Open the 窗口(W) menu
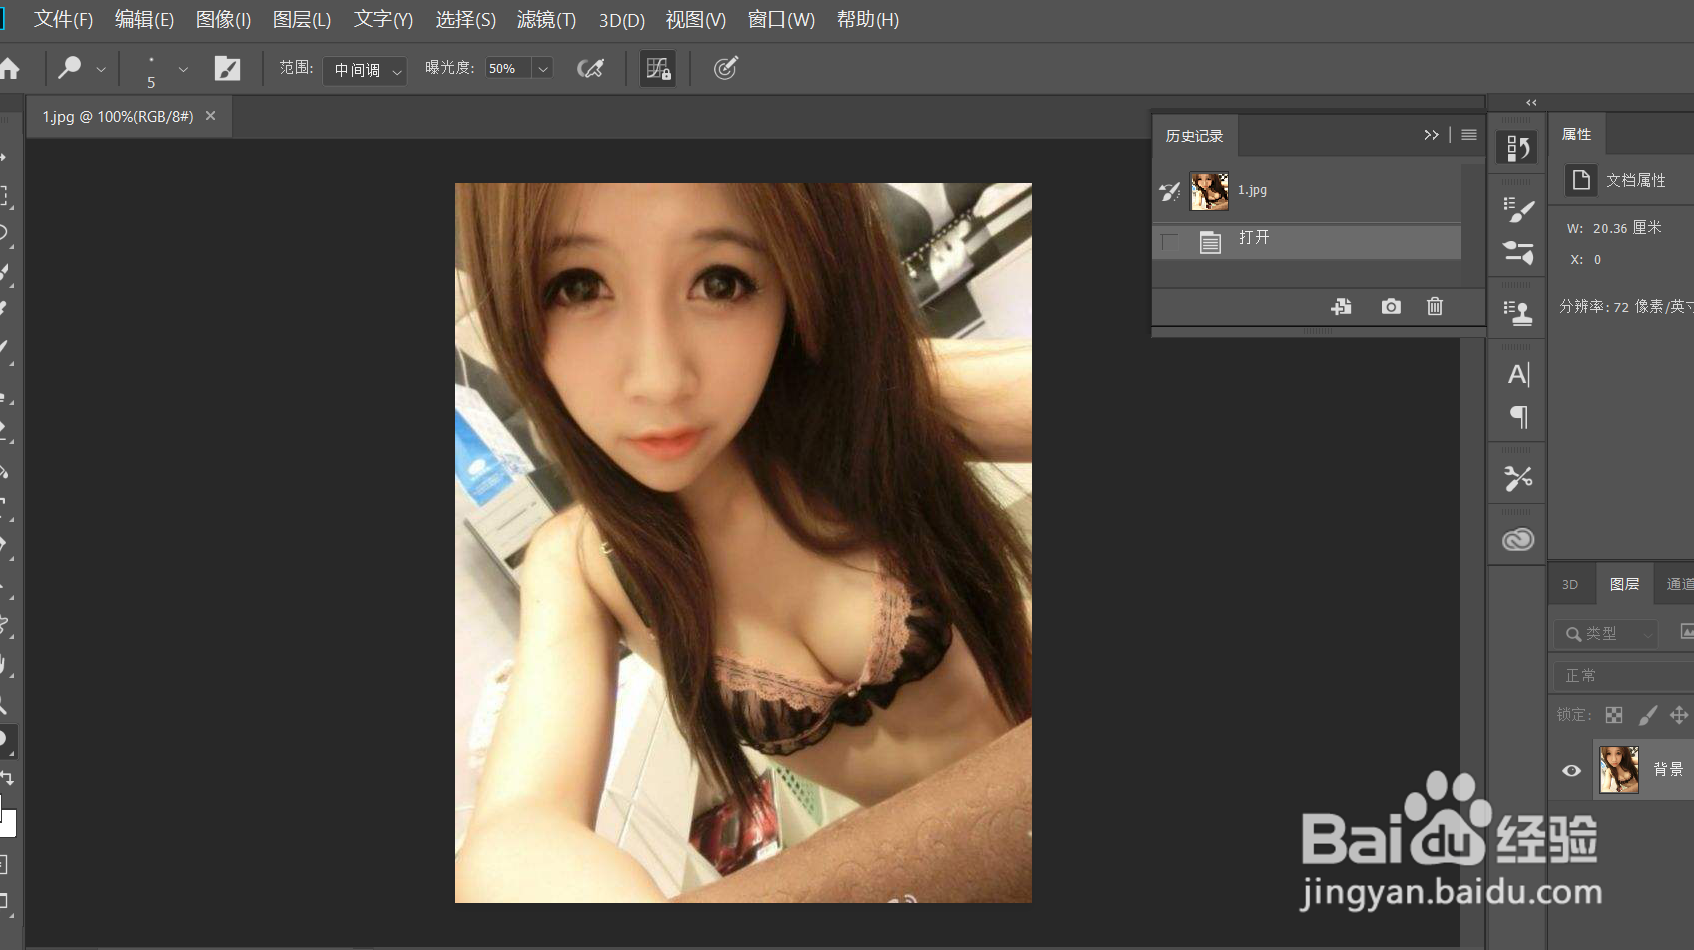Image resolution: width=1694 pixels, height=950 pixels. [781, 20]
